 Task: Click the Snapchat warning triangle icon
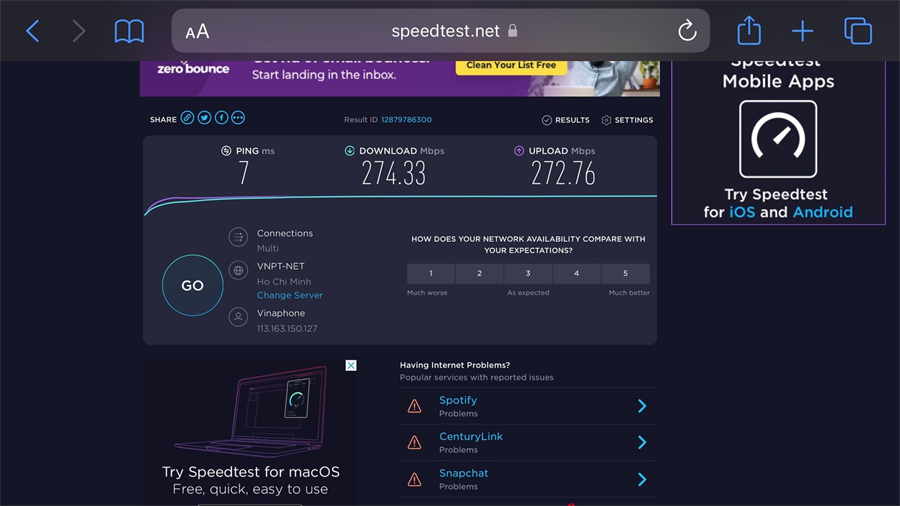point(414,479)
